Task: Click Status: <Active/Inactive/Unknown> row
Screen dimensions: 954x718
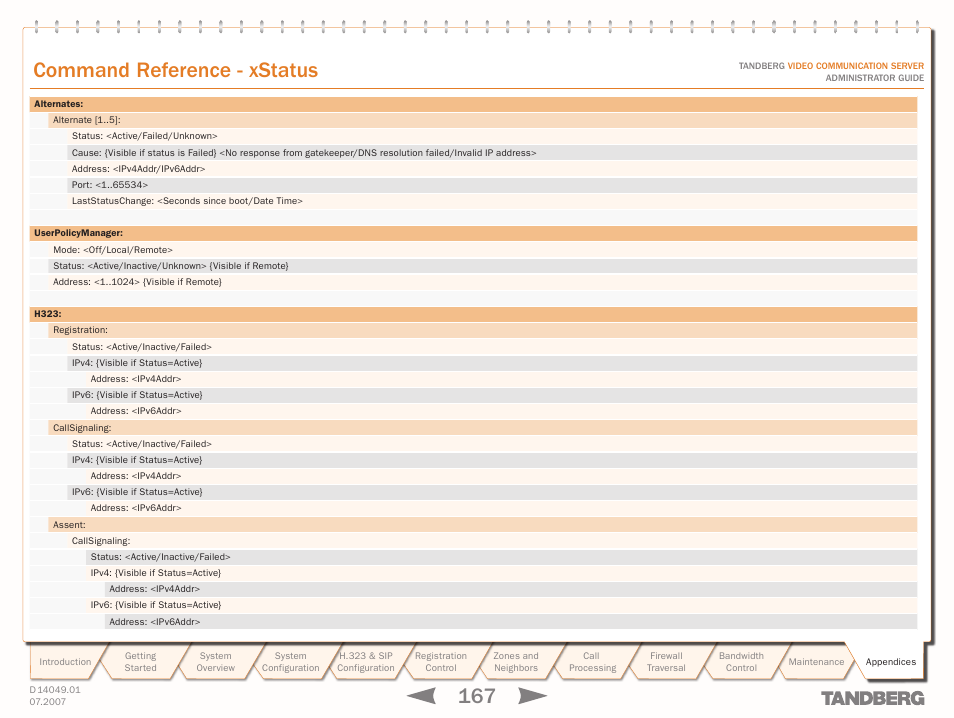Action: click(482, 266)
